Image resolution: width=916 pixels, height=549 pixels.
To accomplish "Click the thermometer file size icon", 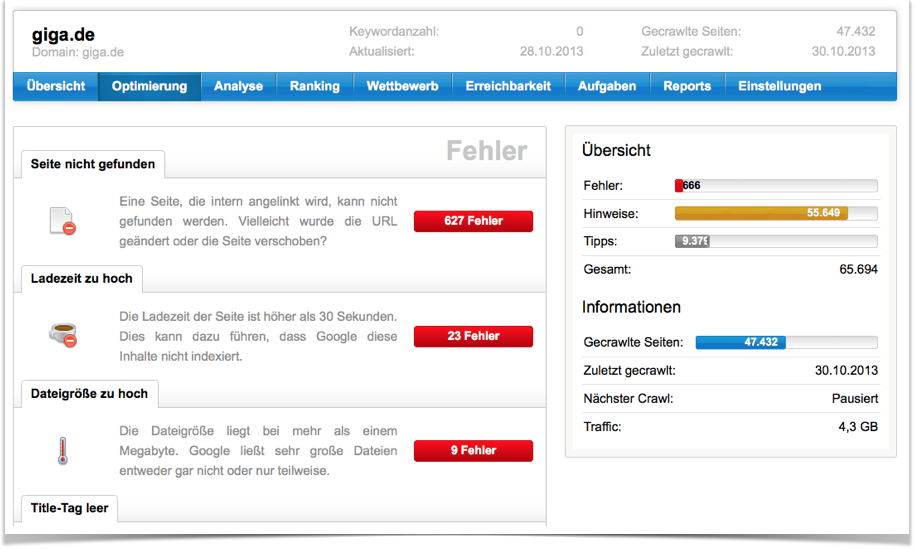I will [62, 451].
